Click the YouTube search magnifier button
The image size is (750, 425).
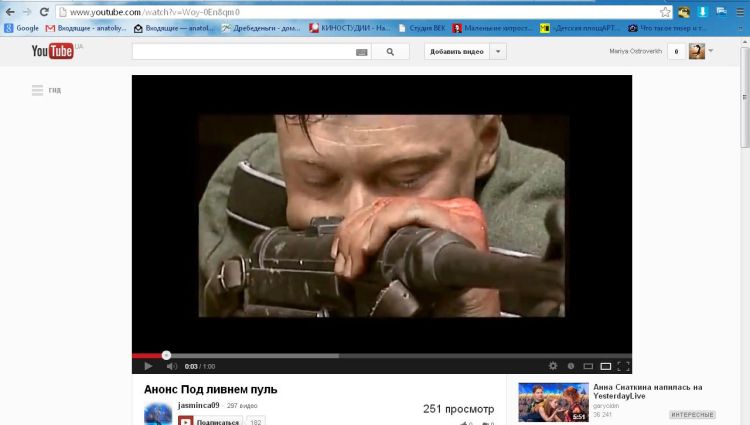tap(390, 52)
